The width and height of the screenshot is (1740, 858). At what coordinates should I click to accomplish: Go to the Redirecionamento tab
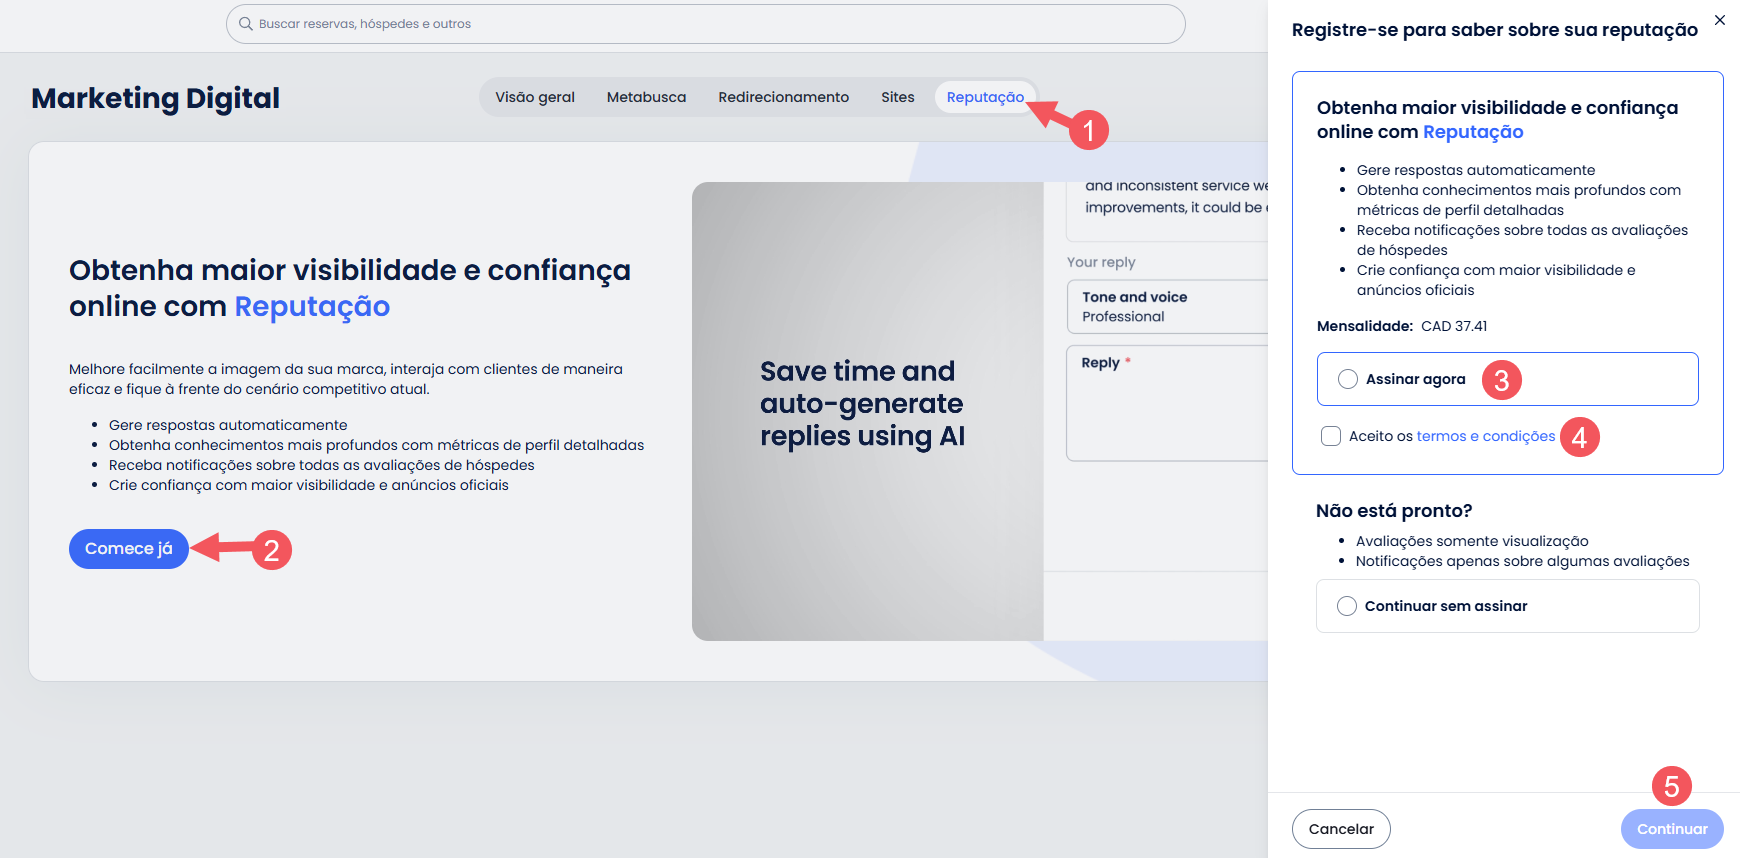[x=783, y=97]
